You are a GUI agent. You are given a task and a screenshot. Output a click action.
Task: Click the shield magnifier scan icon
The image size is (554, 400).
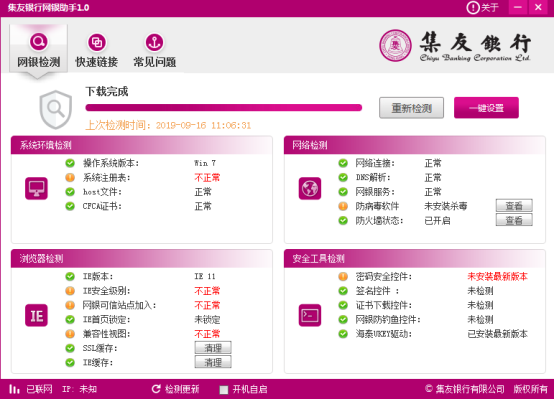(55, 109)
